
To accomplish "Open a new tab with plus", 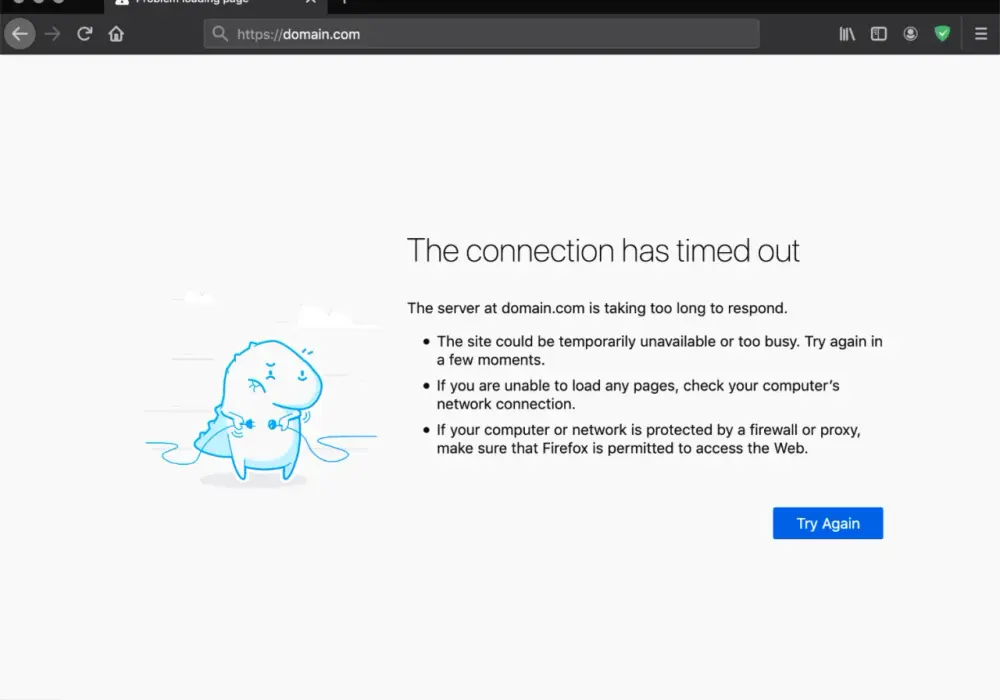I will (x=344, y=2).
